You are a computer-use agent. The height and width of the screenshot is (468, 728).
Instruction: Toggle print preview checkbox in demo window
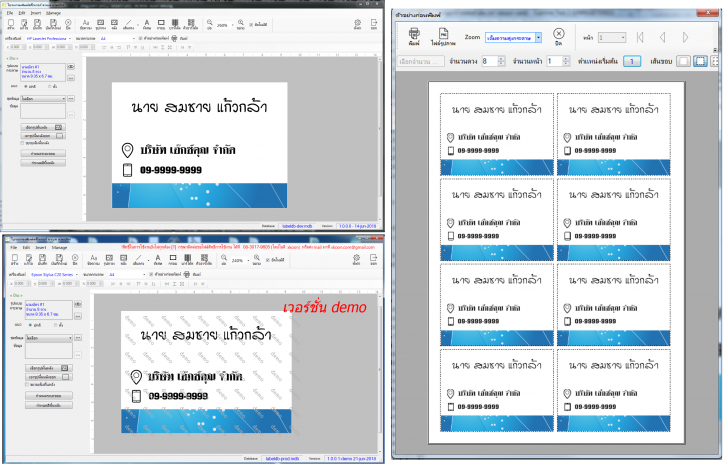point(151,274)
